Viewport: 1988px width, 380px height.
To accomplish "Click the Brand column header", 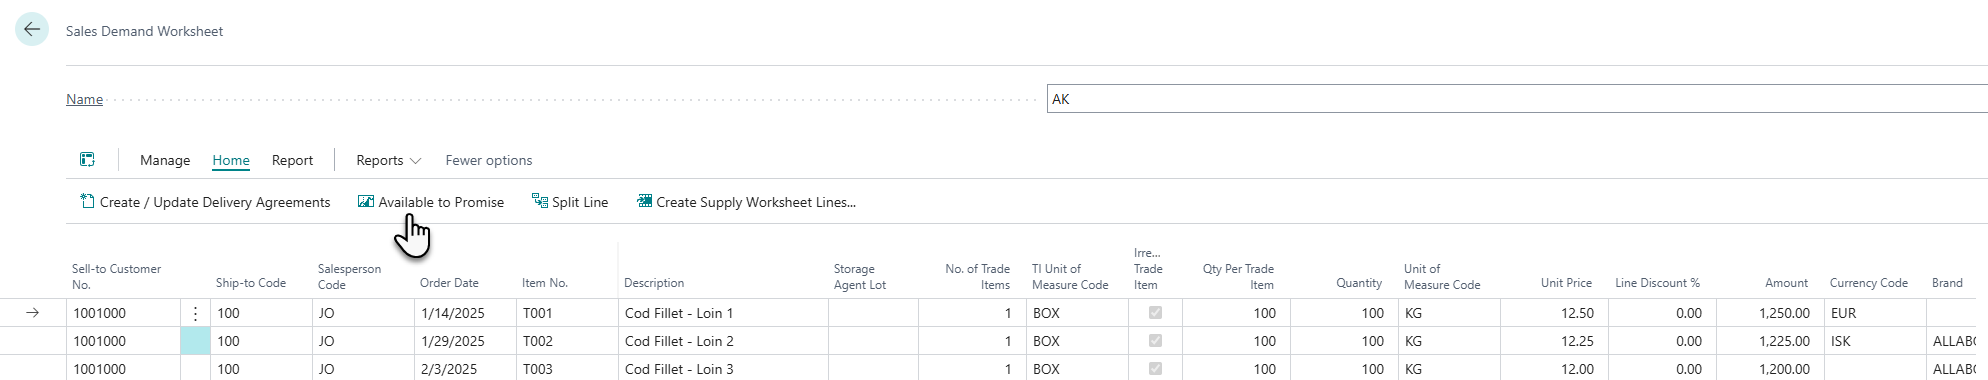I will (x=1947, y=283).
